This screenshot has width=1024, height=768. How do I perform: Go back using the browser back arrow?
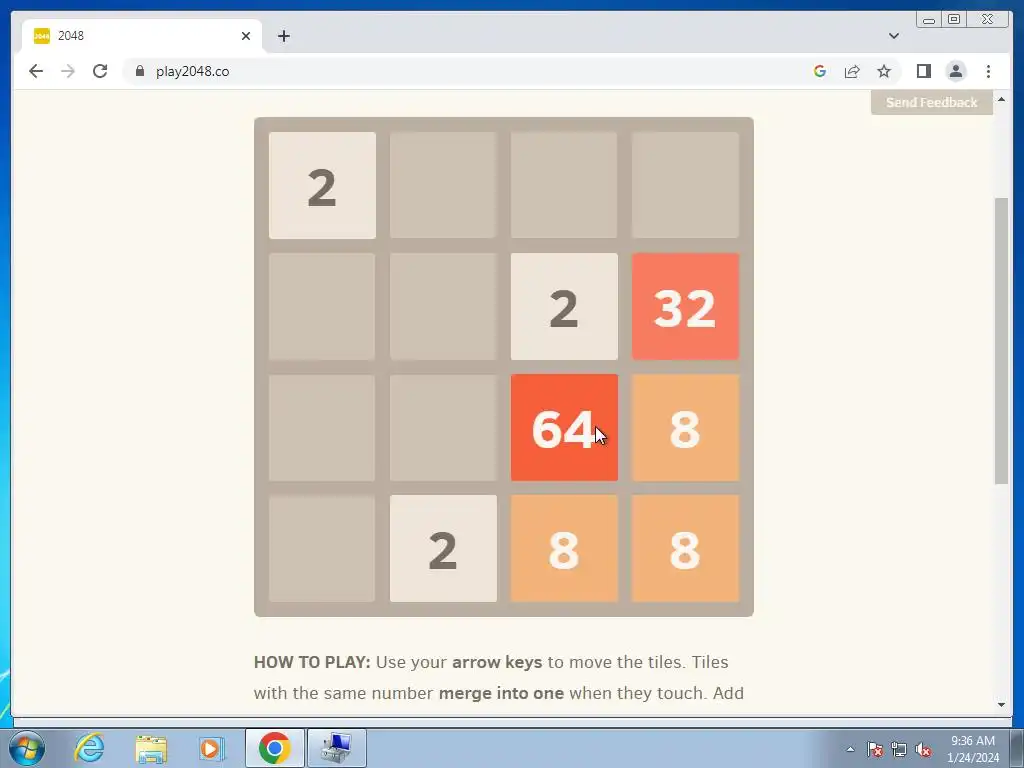[36, 71]
